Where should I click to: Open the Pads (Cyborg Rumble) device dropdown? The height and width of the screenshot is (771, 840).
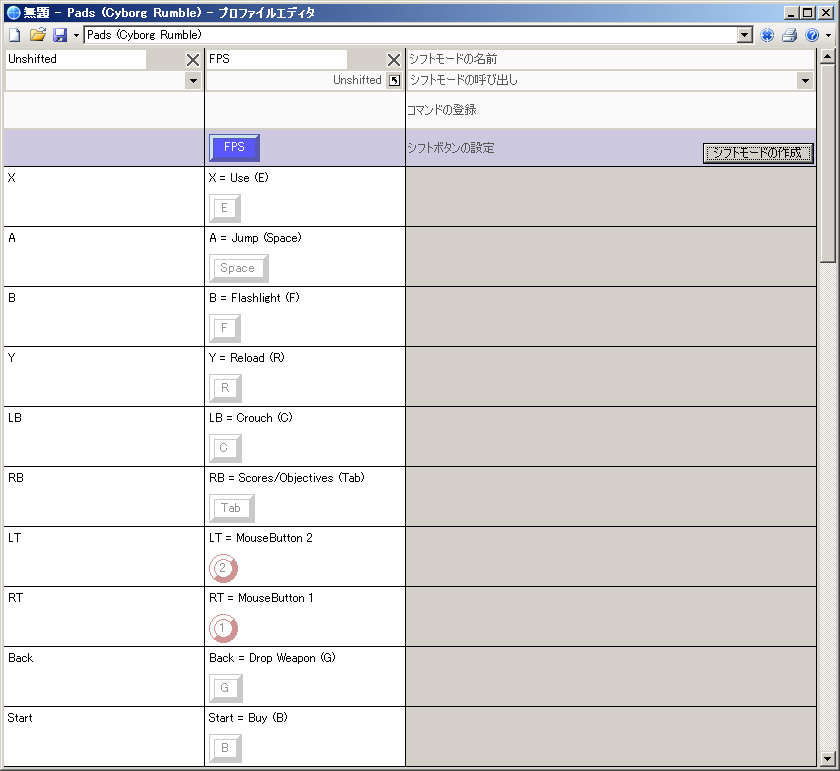click(744, 35)
